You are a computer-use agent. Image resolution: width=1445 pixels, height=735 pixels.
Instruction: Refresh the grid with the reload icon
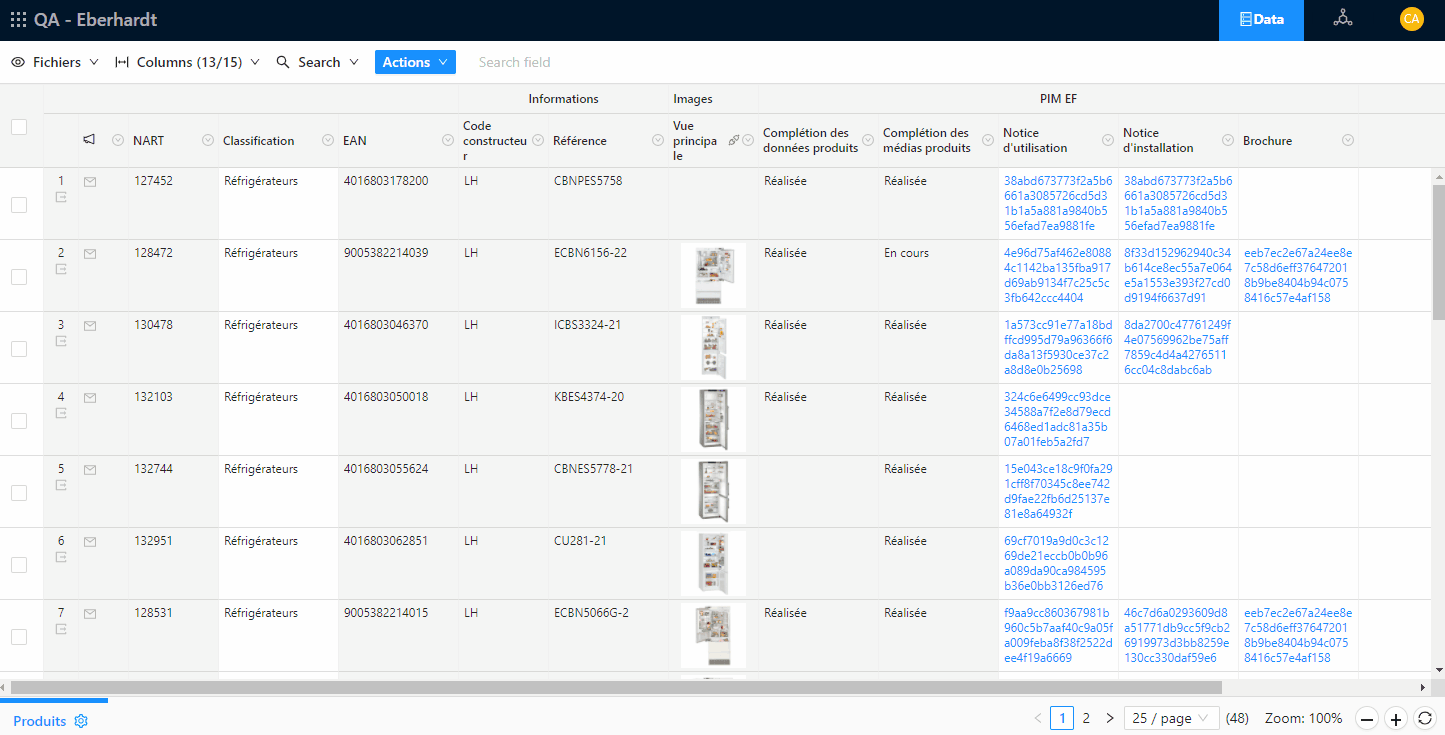[1426, 718]
